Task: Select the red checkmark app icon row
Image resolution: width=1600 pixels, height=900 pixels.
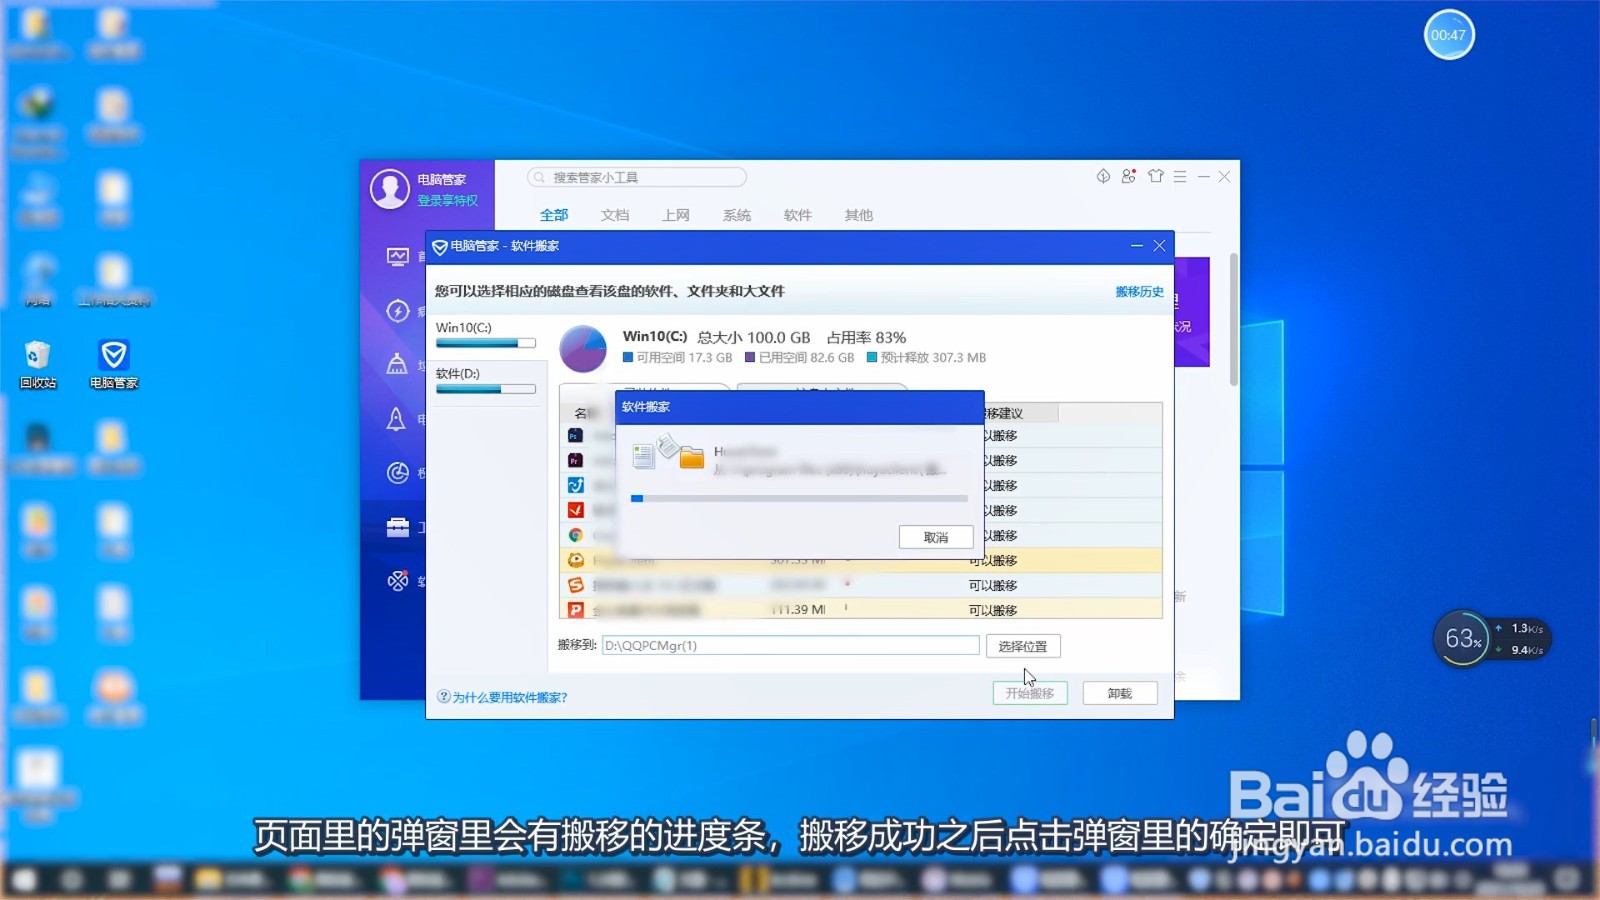Action: point(576,510)
